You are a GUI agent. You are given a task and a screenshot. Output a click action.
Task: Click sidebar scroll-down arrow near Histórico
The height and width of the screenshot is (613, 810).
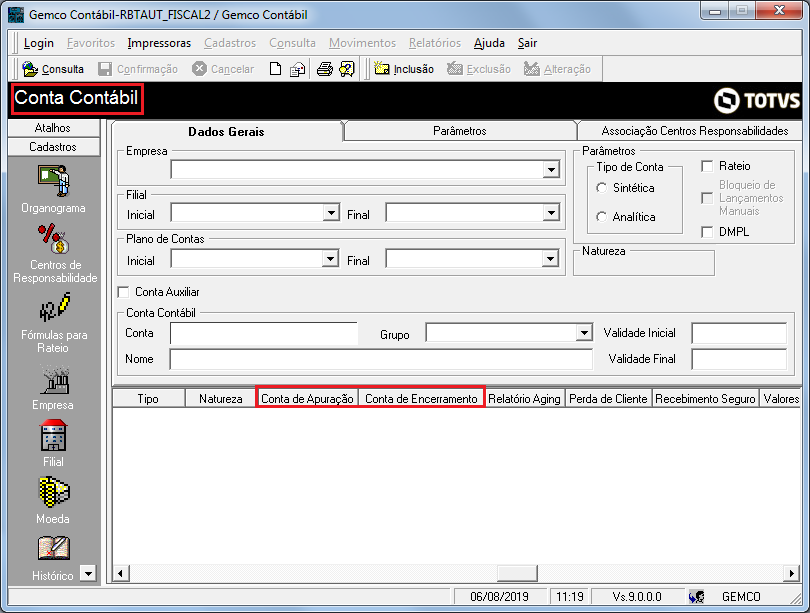[x=88, y=573]
